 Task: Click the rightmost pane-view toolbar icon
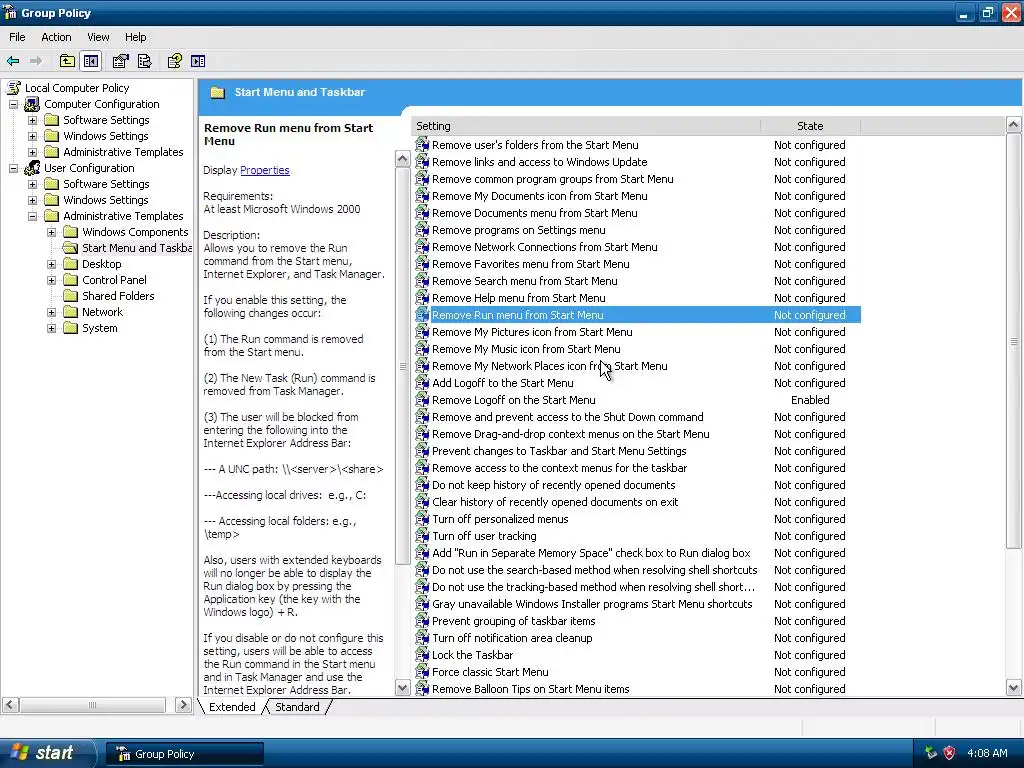pyautogui.click(x=198, y=61)
